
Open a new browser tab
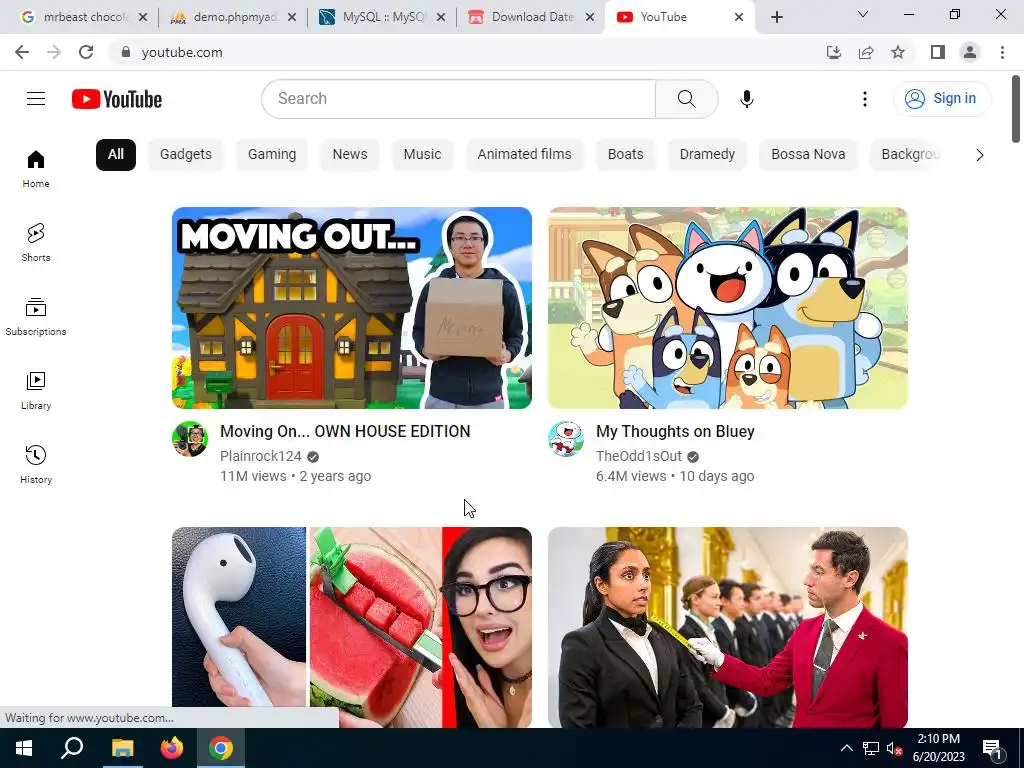tap(776, 17)
